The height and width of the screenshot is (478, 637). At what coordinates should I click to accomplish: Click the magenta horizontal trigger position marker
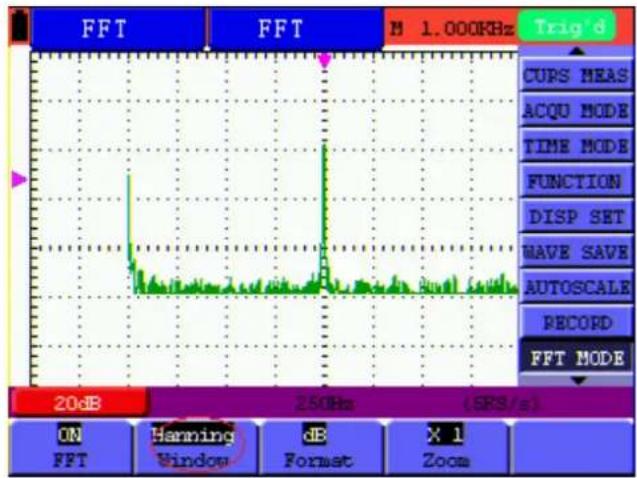(325, 61)
